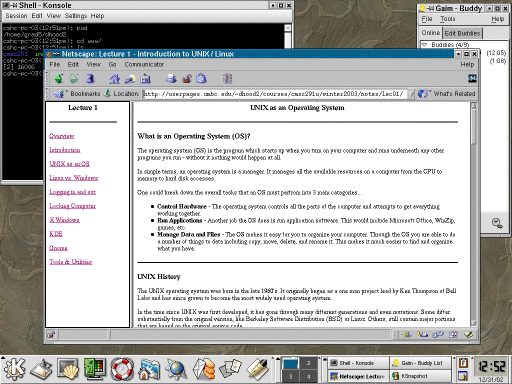Switch to Edit Buddies tab in Gaim
This screenshot has height=384, width=512.
click(x=462, y=33)
